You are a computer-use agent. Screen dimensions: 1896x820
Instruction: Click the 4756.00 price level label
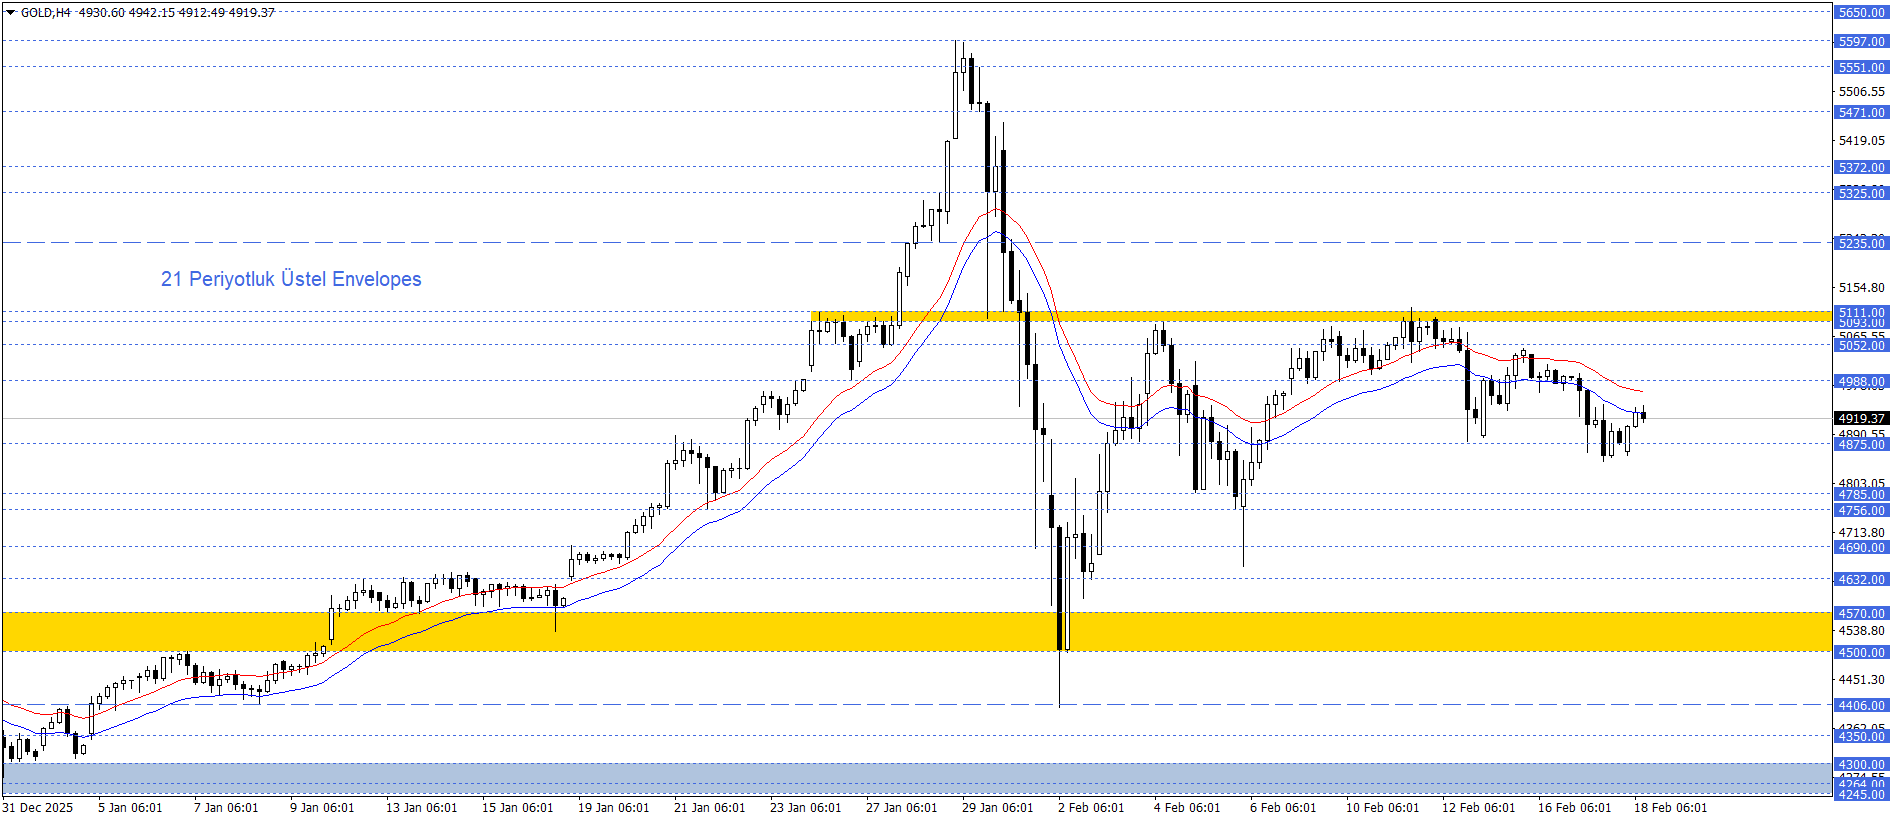[1861, 511]
